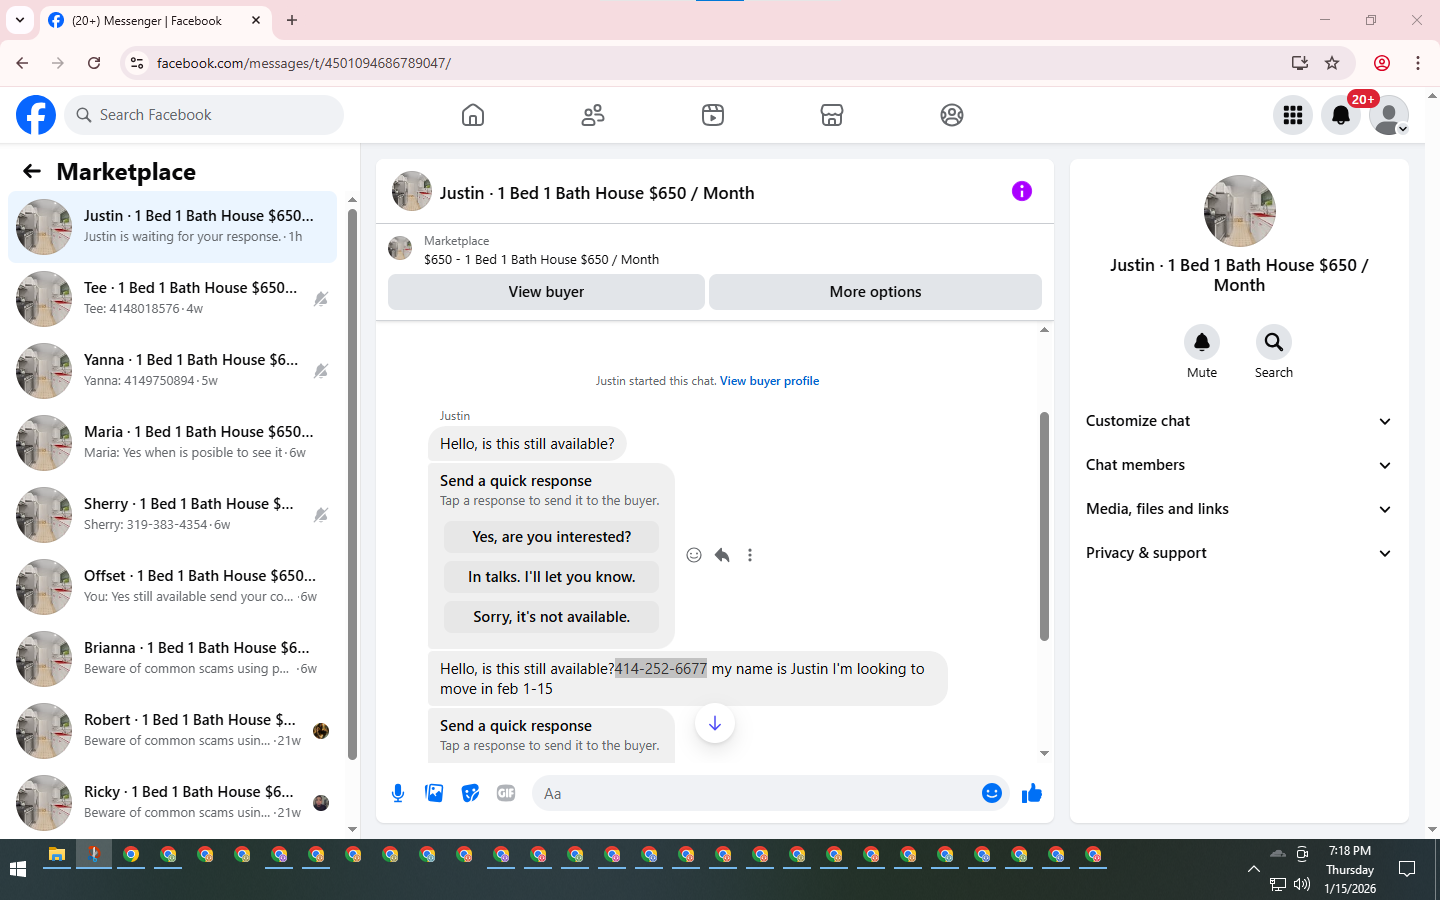
Task: Attach a file with the photo icon
Action: [434, 793]
